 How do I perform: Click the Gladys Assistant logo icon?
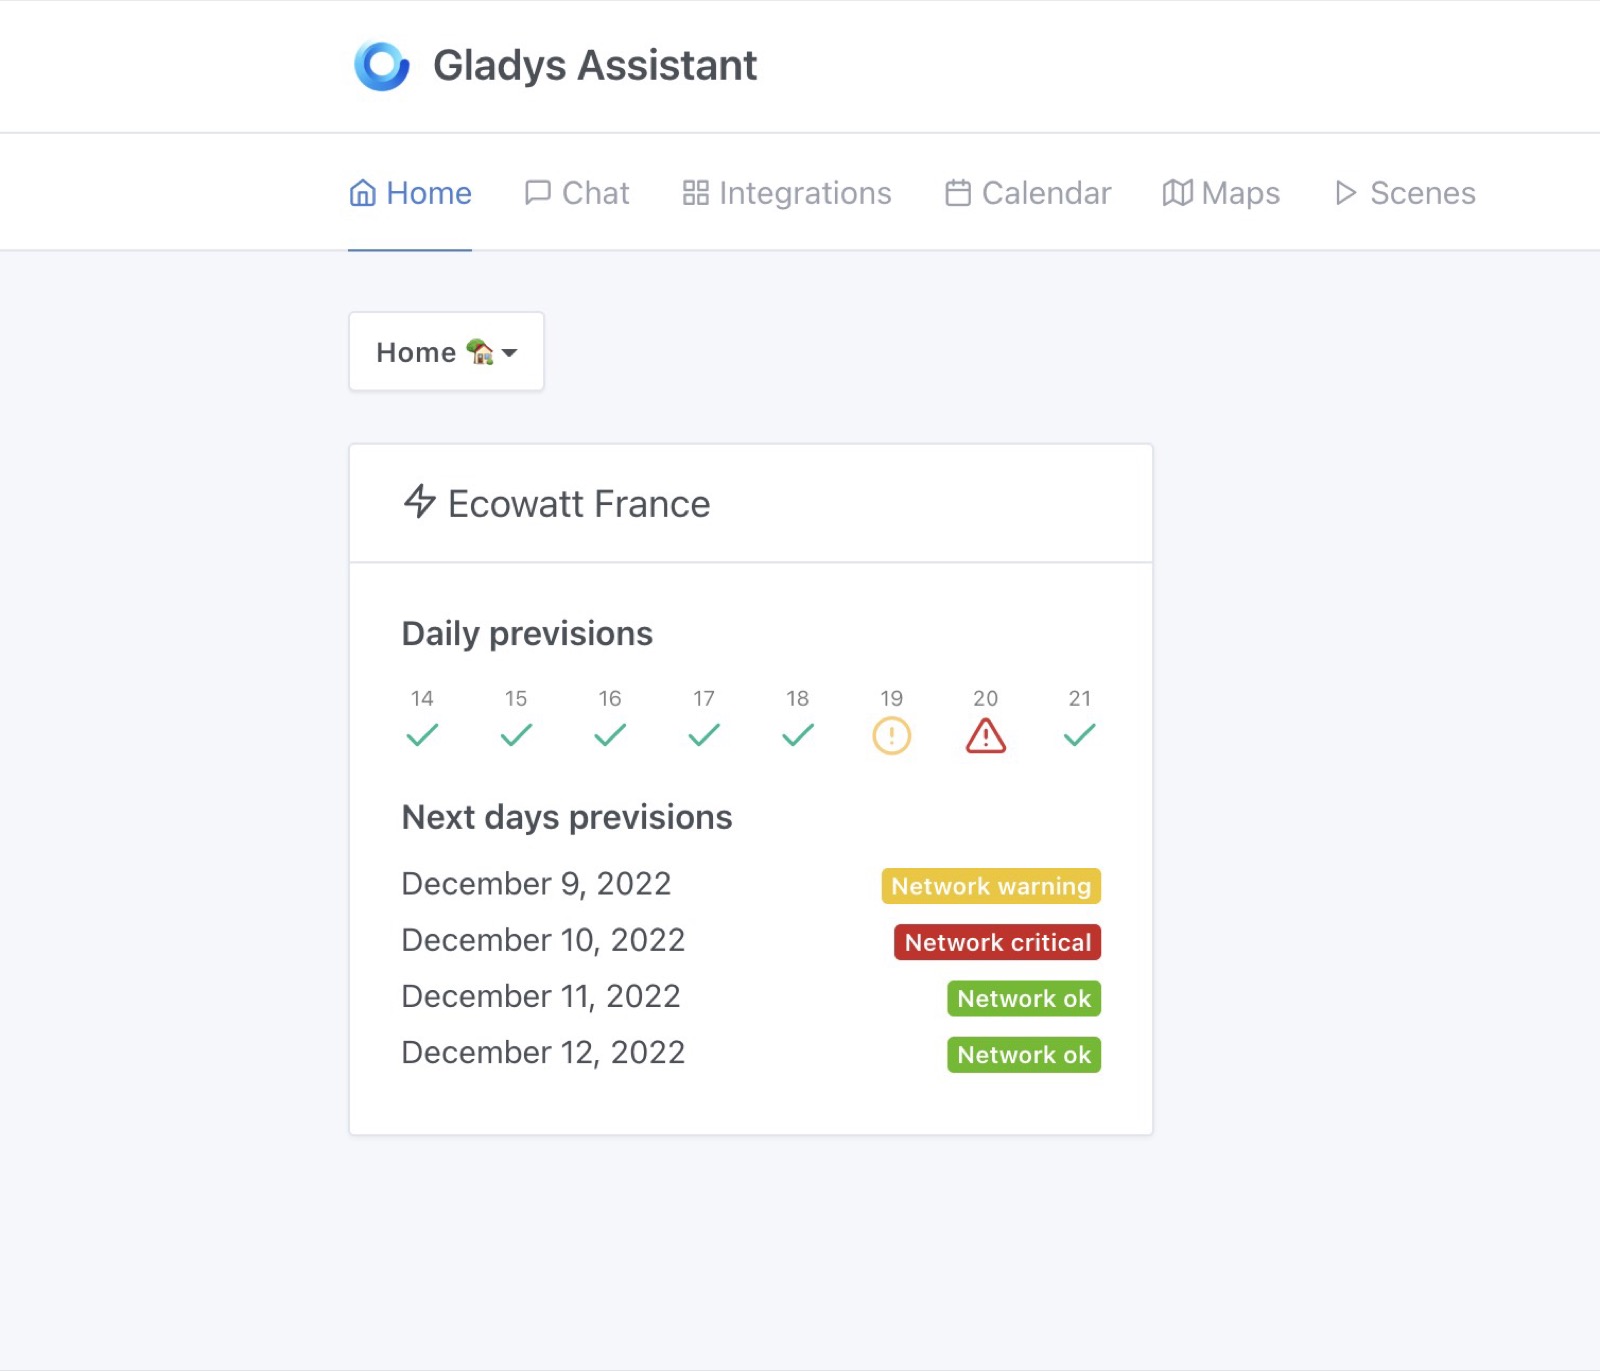click(x=381, y=64)
